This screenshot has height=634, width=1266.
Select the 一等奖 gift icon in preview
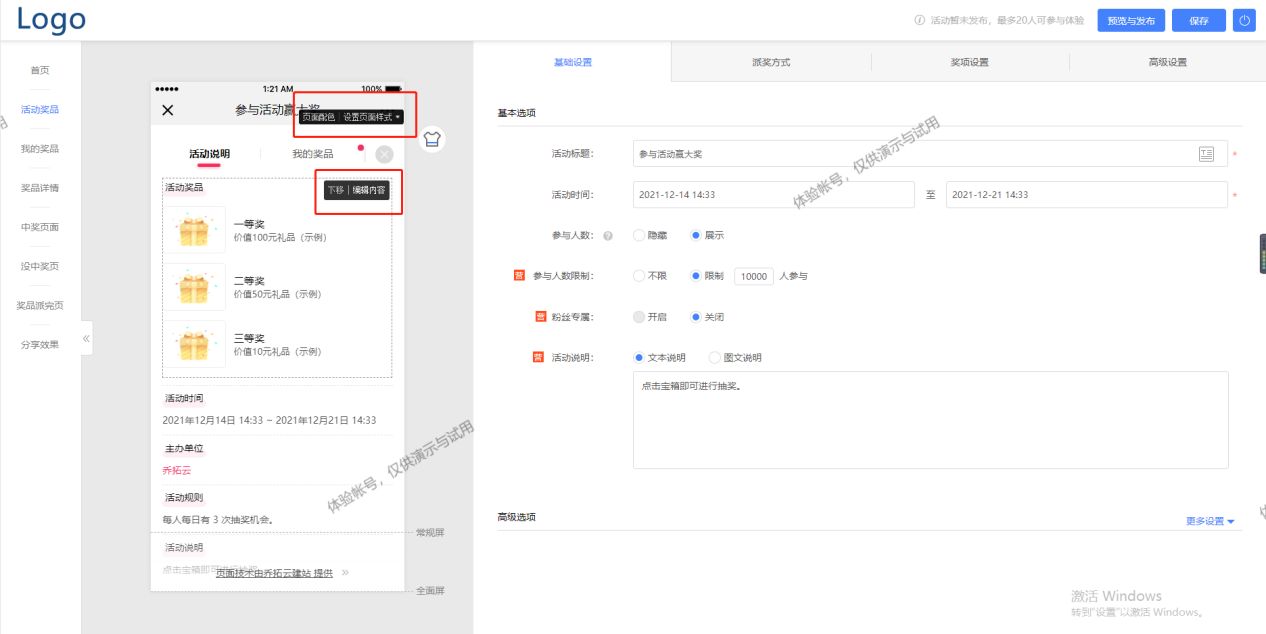coord(196,231)
